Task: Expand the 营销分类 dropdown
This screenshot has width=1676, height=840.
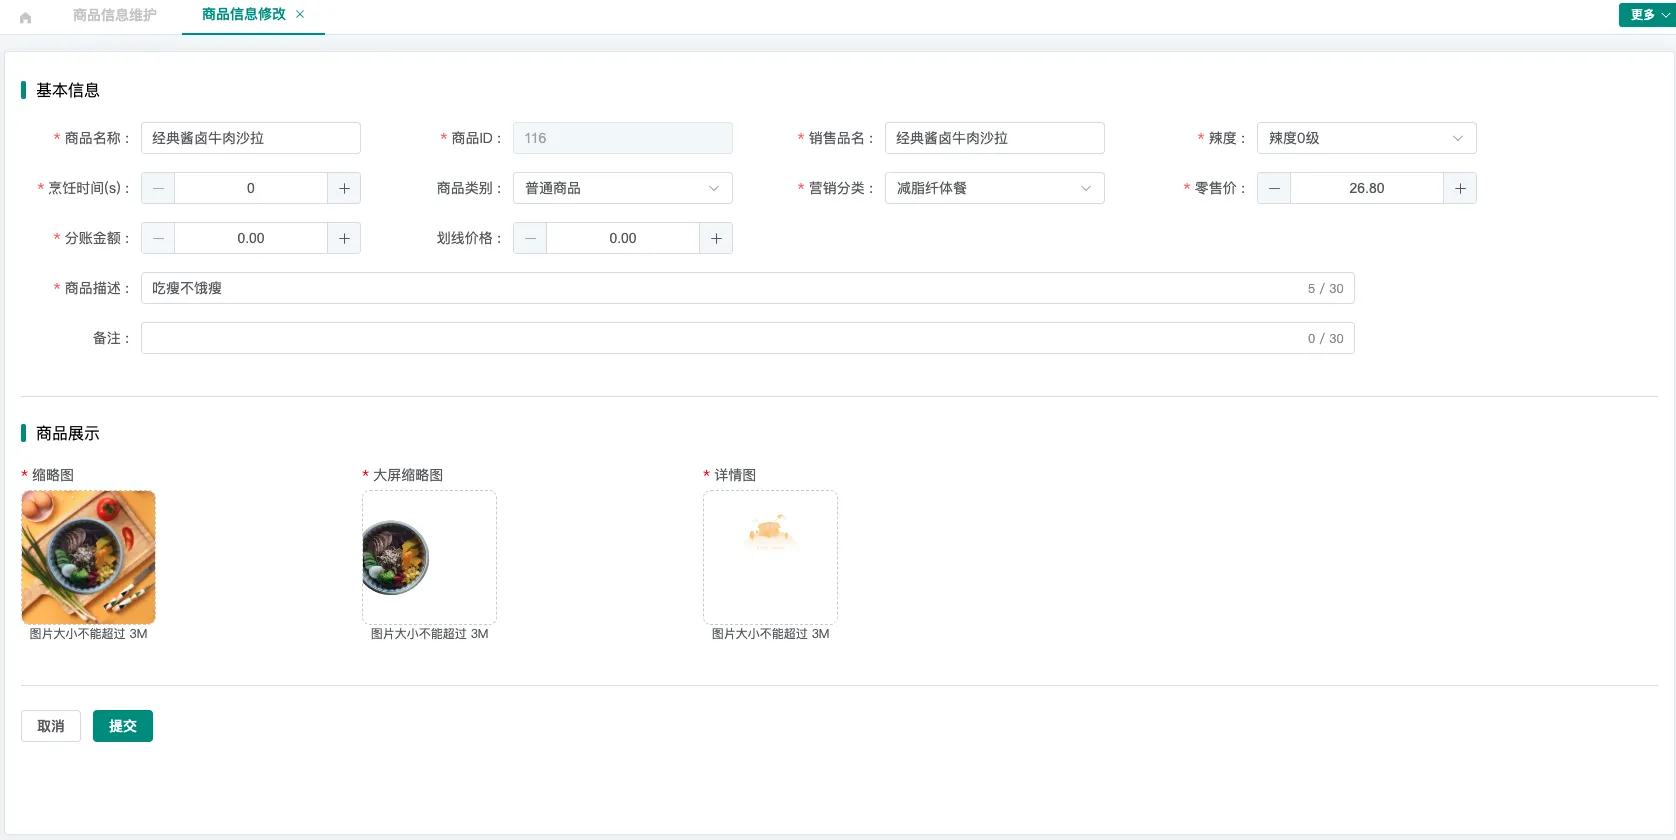Action: coord(995,188)
